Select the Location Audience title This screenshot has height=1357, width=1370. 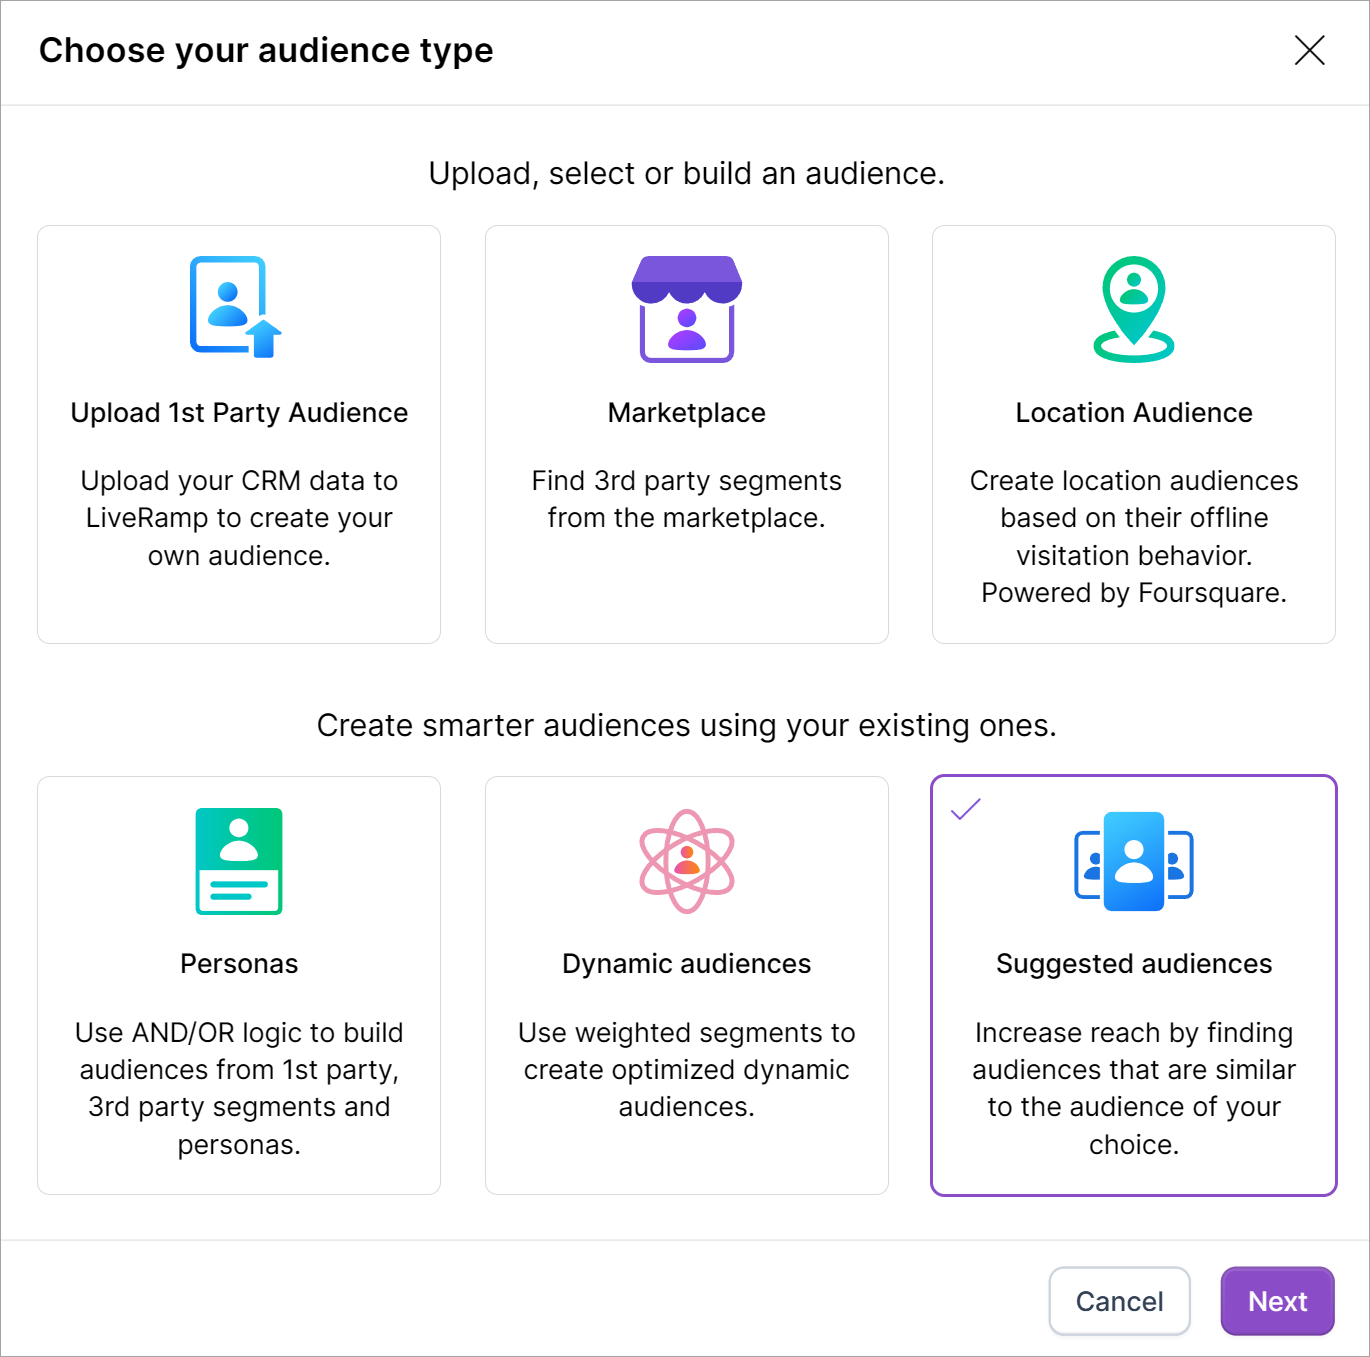click(x=1133, y=413)
